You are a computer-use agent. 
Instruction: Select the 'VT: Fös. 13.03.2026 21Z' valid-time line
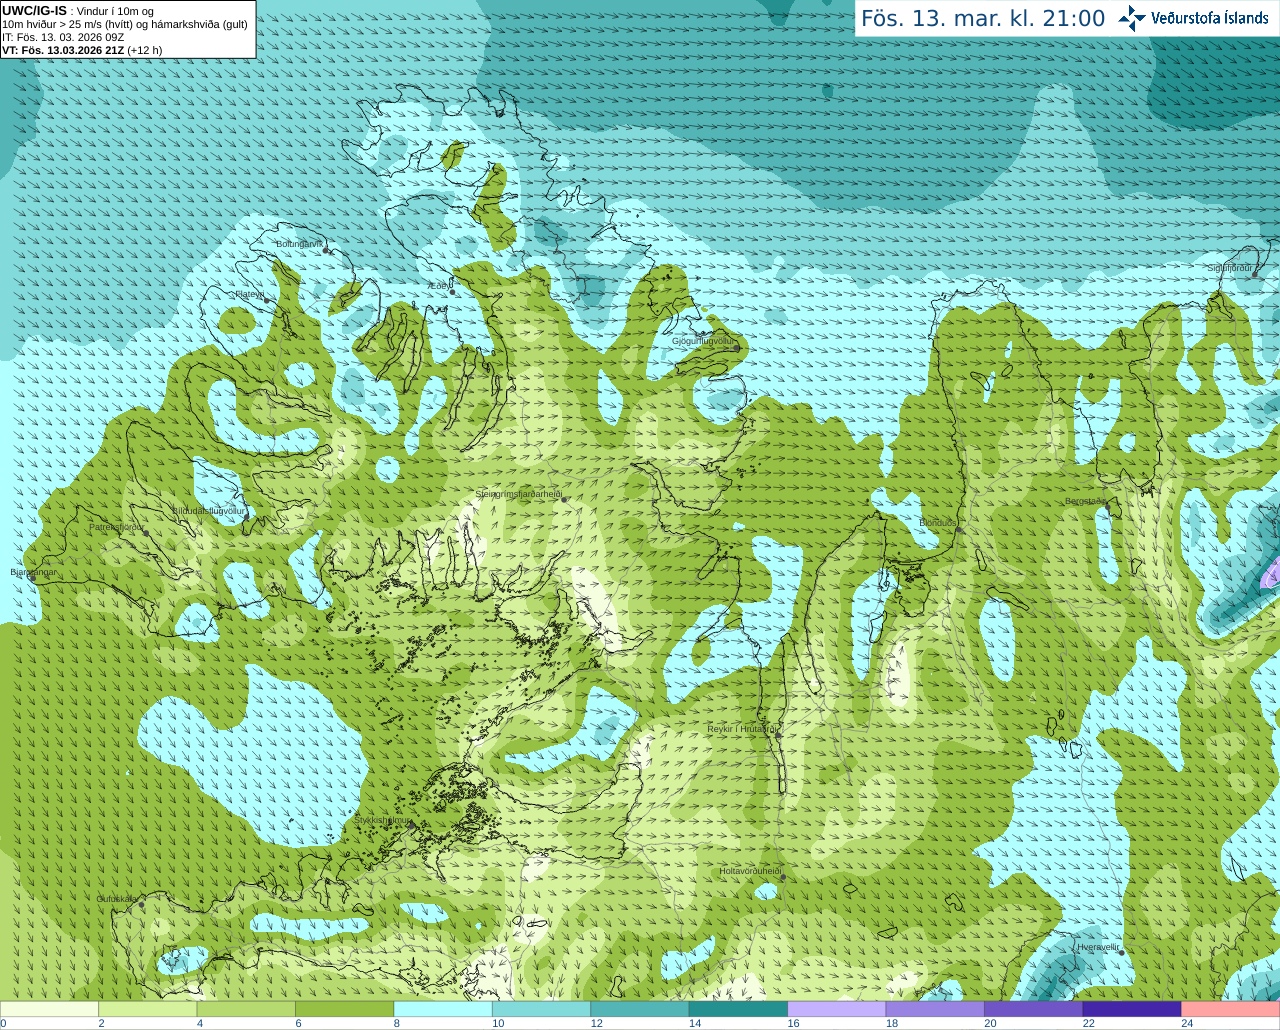point(82,50)
